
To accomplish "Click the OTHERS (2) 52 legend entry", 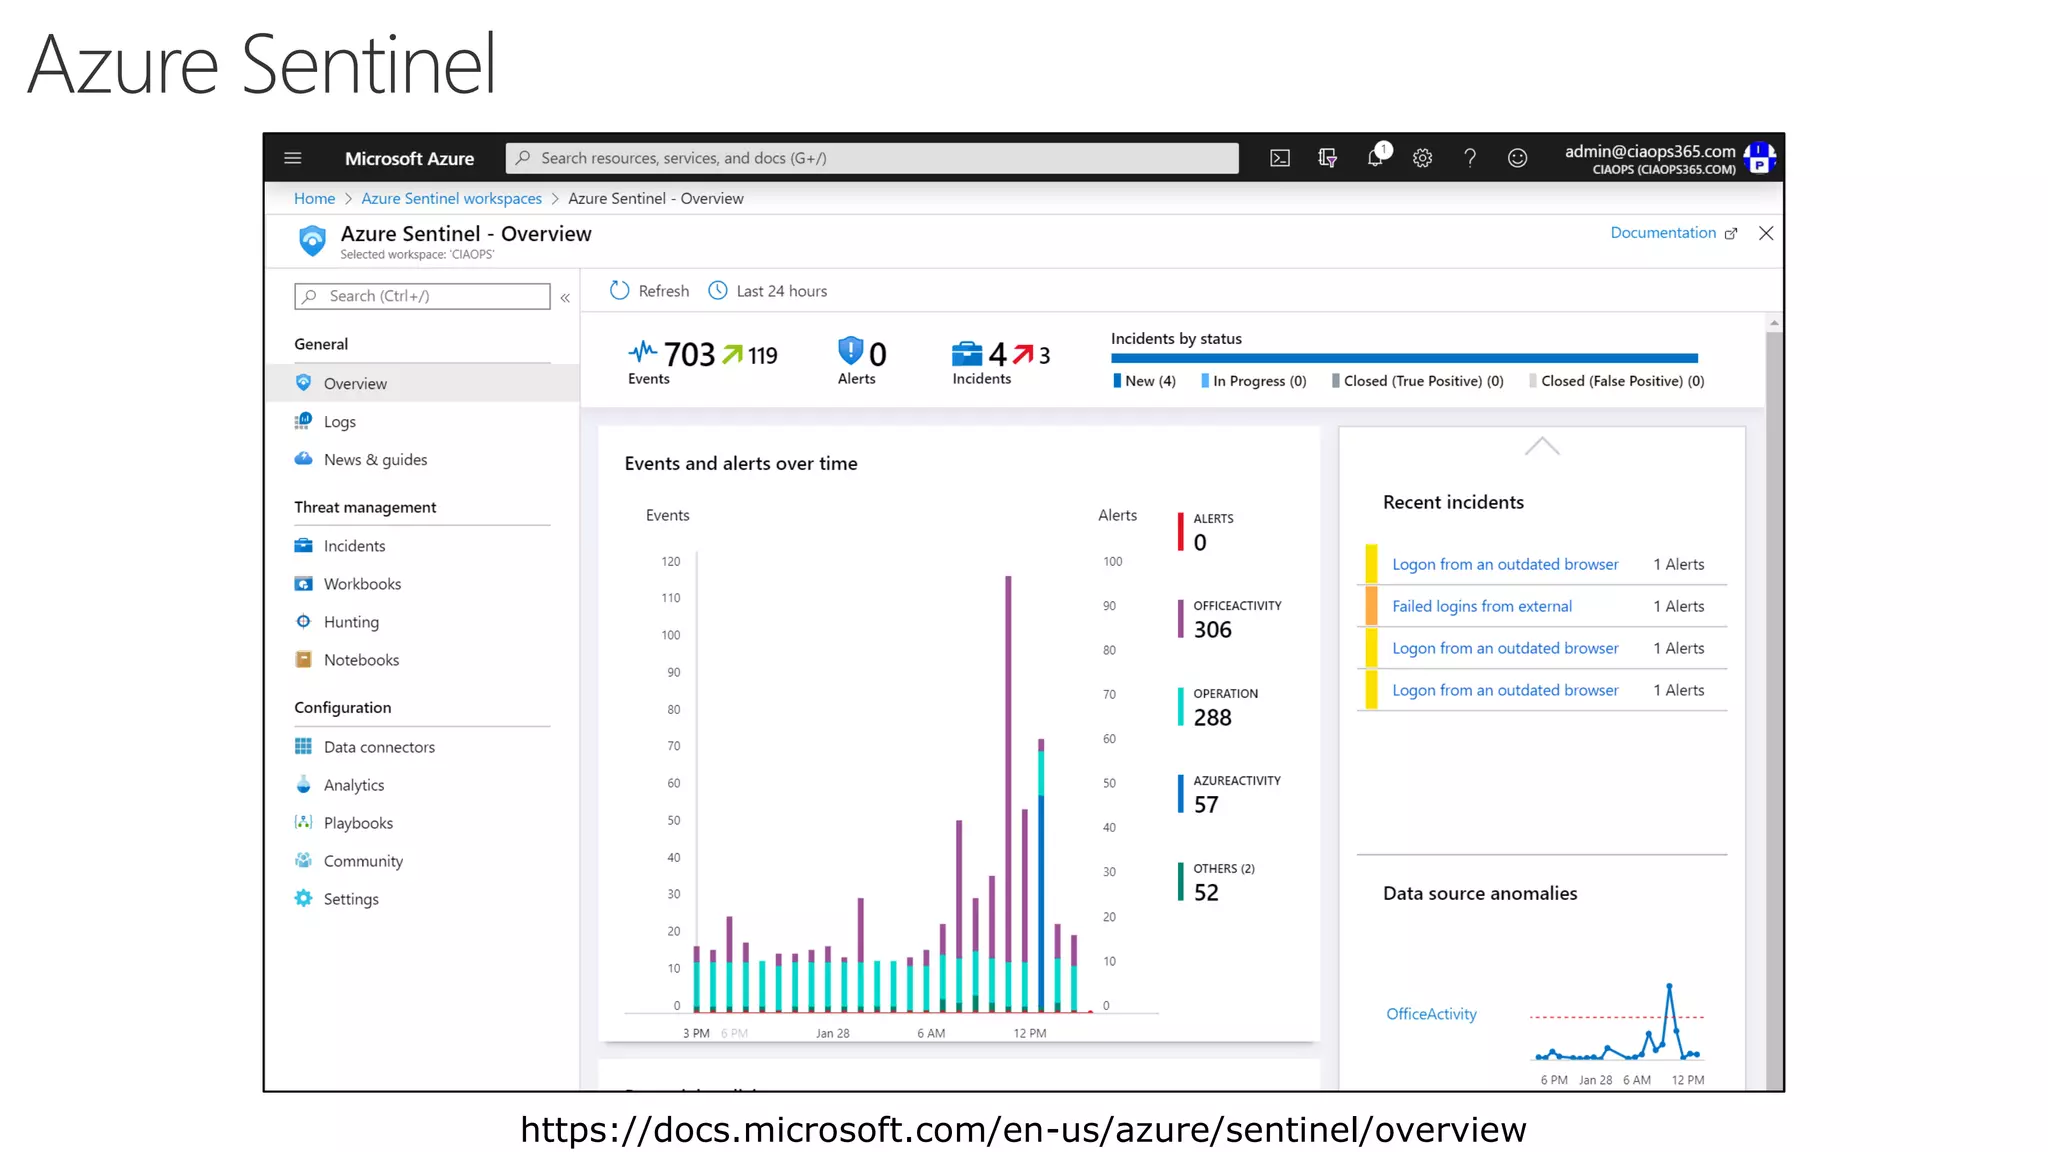I will coord(1216,882).
